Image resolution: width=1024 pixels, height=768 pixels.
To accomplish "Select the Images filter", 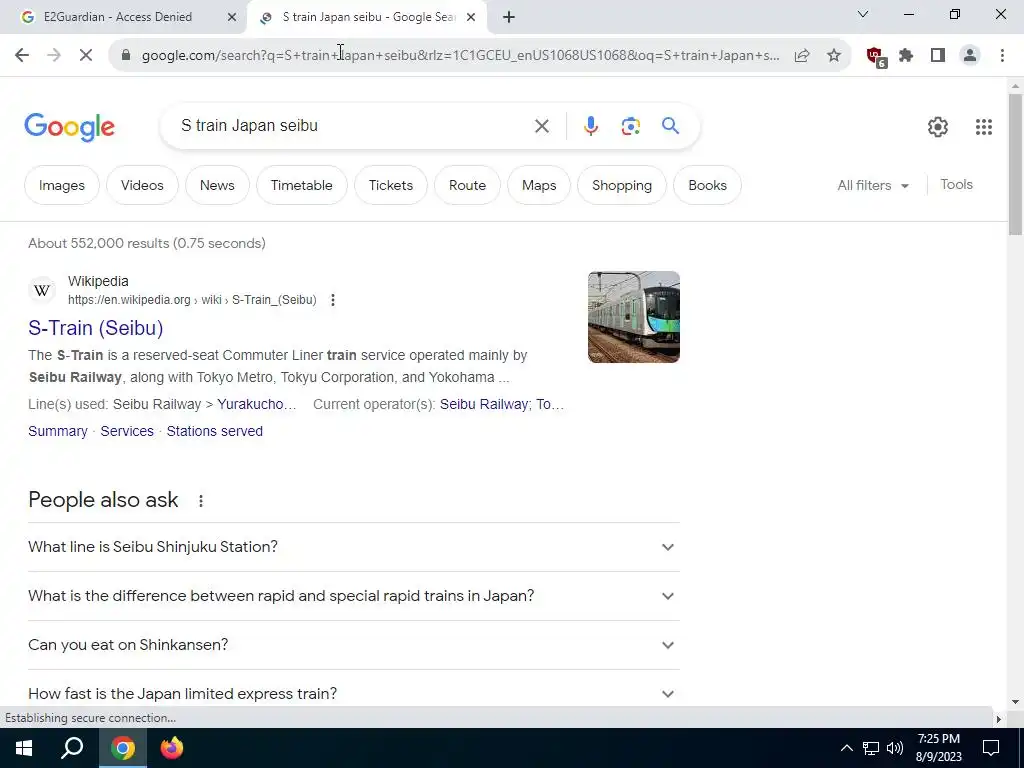I will coord(62,185).
